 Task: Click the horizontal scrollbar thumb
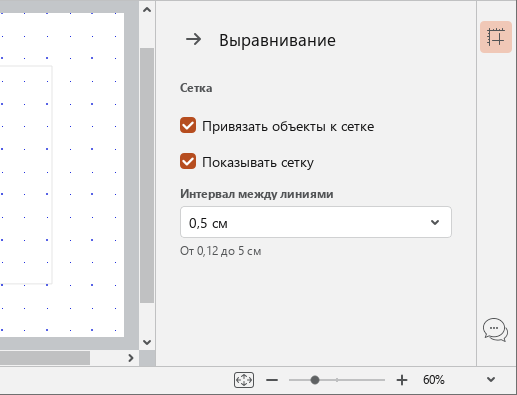[45, 358]
